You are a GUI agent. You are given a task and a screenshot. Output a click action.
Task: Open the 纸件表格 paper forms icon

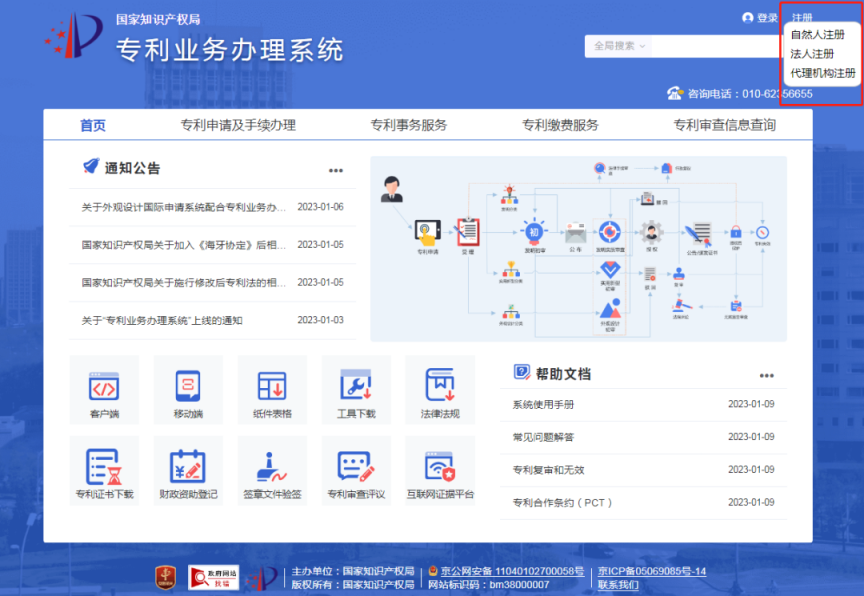tap(272, 390)
